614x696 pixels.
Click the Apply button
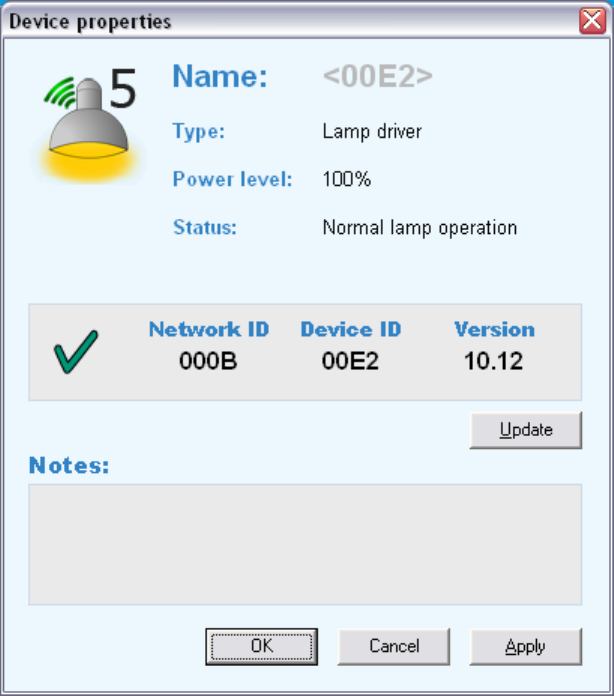pyautogui.click(x=526, y=646)
